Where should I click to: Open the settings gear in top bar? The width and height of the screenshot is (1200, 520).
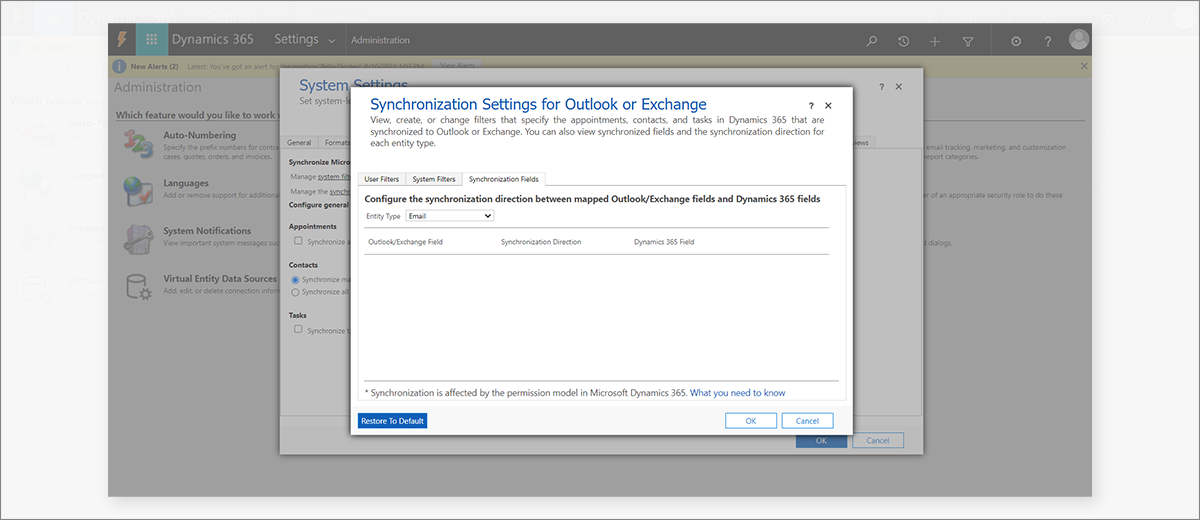click(x=1016, y=41)
